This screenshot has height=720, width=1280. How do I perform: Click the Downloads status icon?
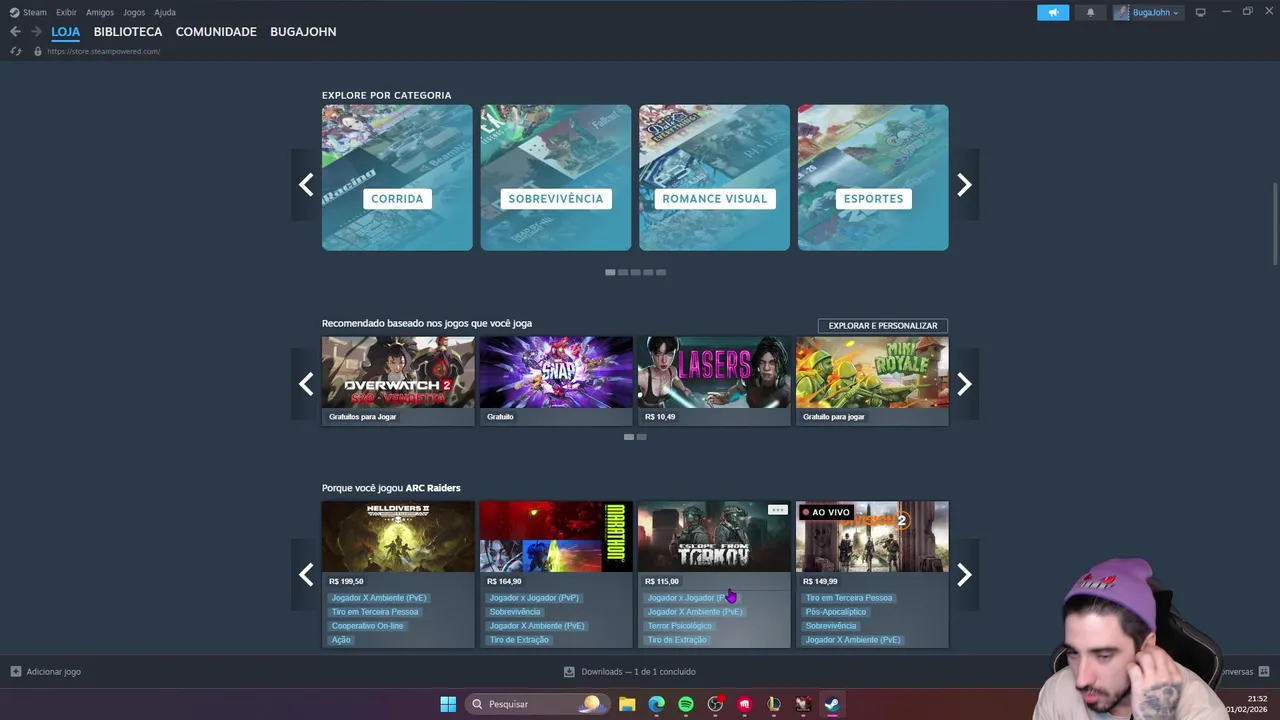click(x=569, y=672)
